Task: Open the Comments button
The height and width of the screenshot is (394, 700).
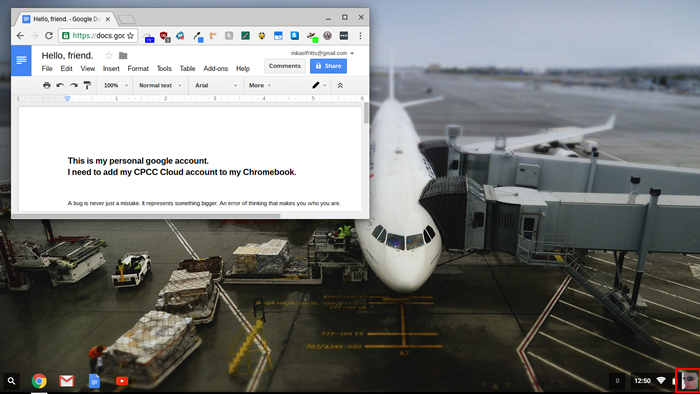Action: [x=285, y=66]
